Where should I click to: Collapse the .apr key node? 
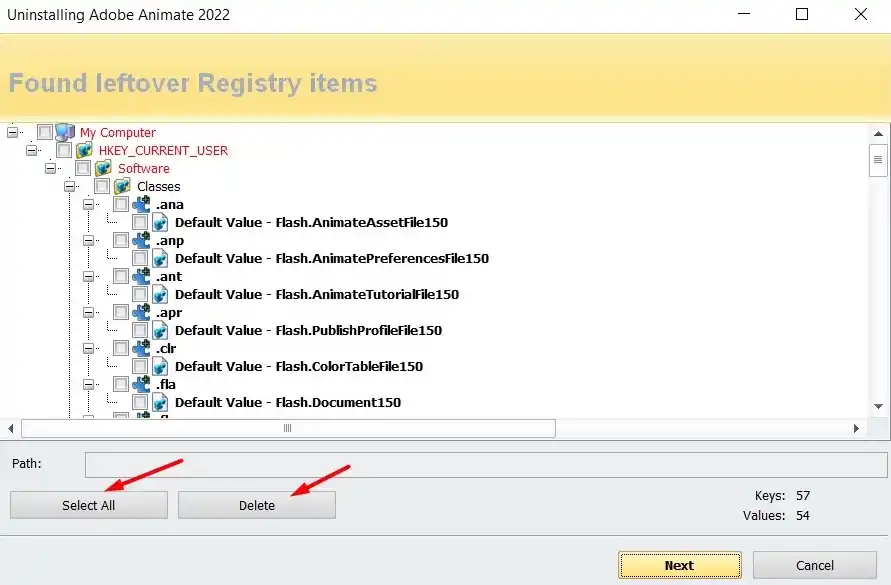89,312
